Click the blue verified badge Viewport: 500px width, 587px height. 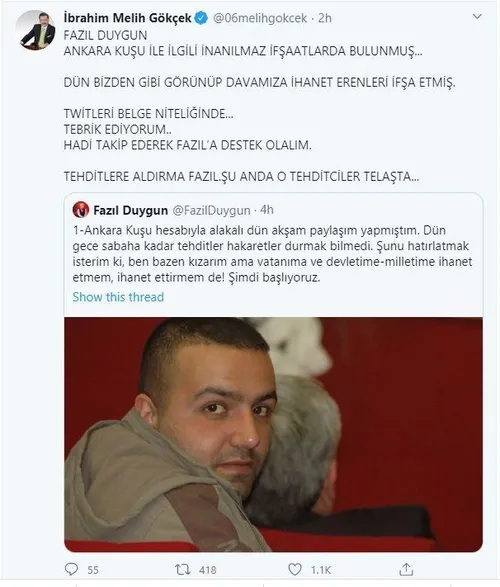202,18
